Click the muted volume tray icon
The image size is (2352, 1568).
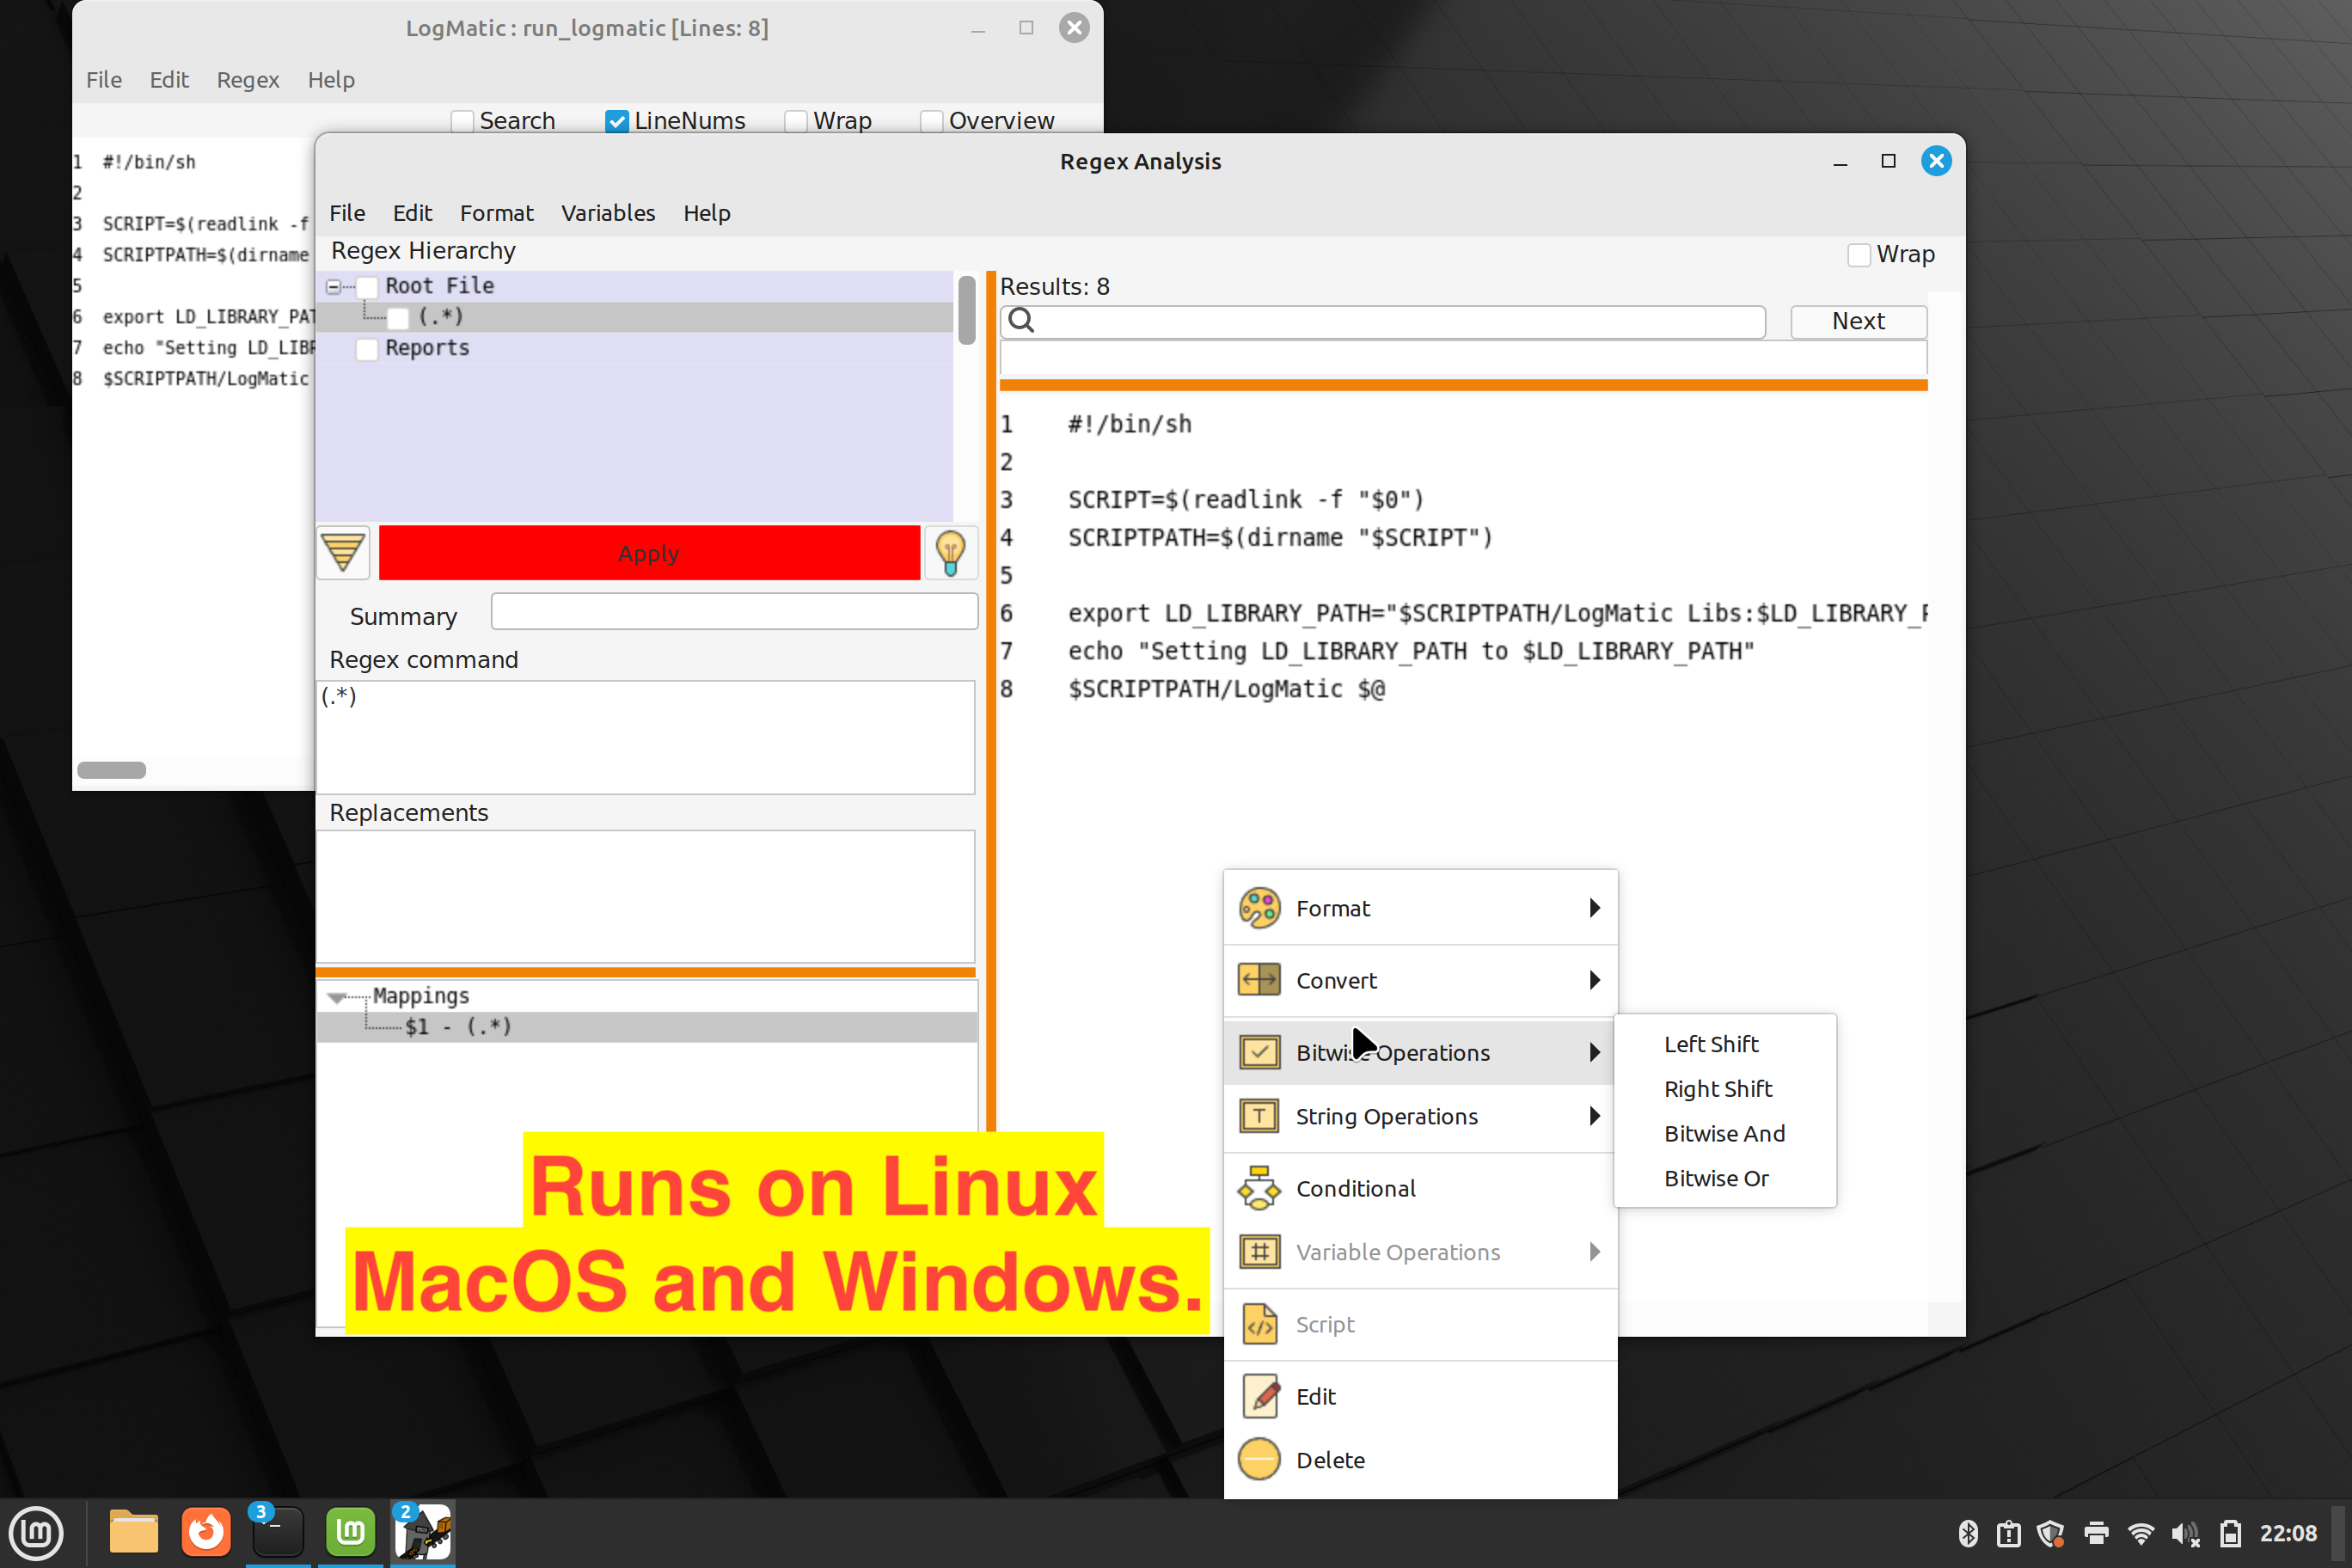[2185, 1533]
